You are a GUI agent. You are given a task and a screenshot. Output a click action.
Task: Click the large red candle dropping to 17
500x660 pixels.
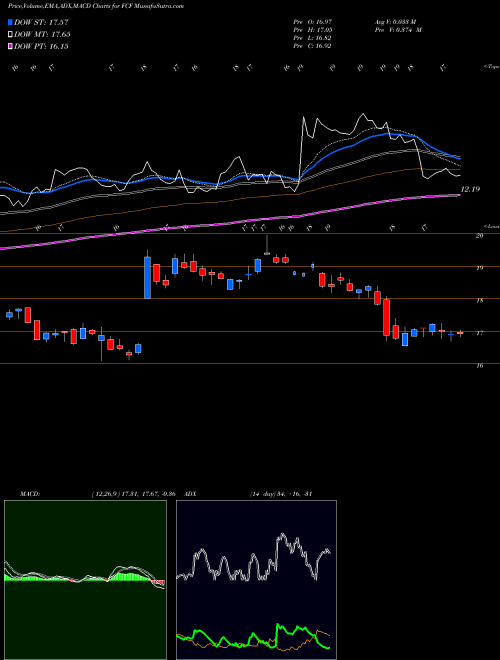click(x=386, y=318)
